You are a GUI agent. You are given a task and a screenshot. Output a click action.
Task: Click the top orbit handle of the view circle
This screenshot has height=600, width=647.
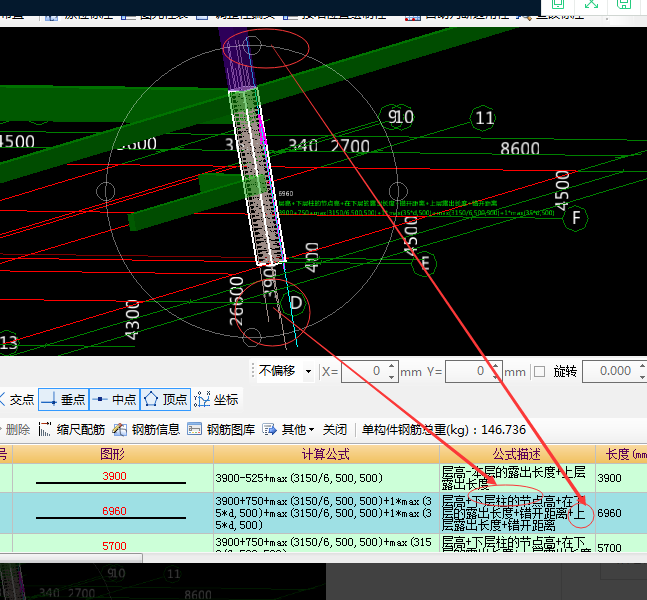pyautogui.click(x=252, y=45)
